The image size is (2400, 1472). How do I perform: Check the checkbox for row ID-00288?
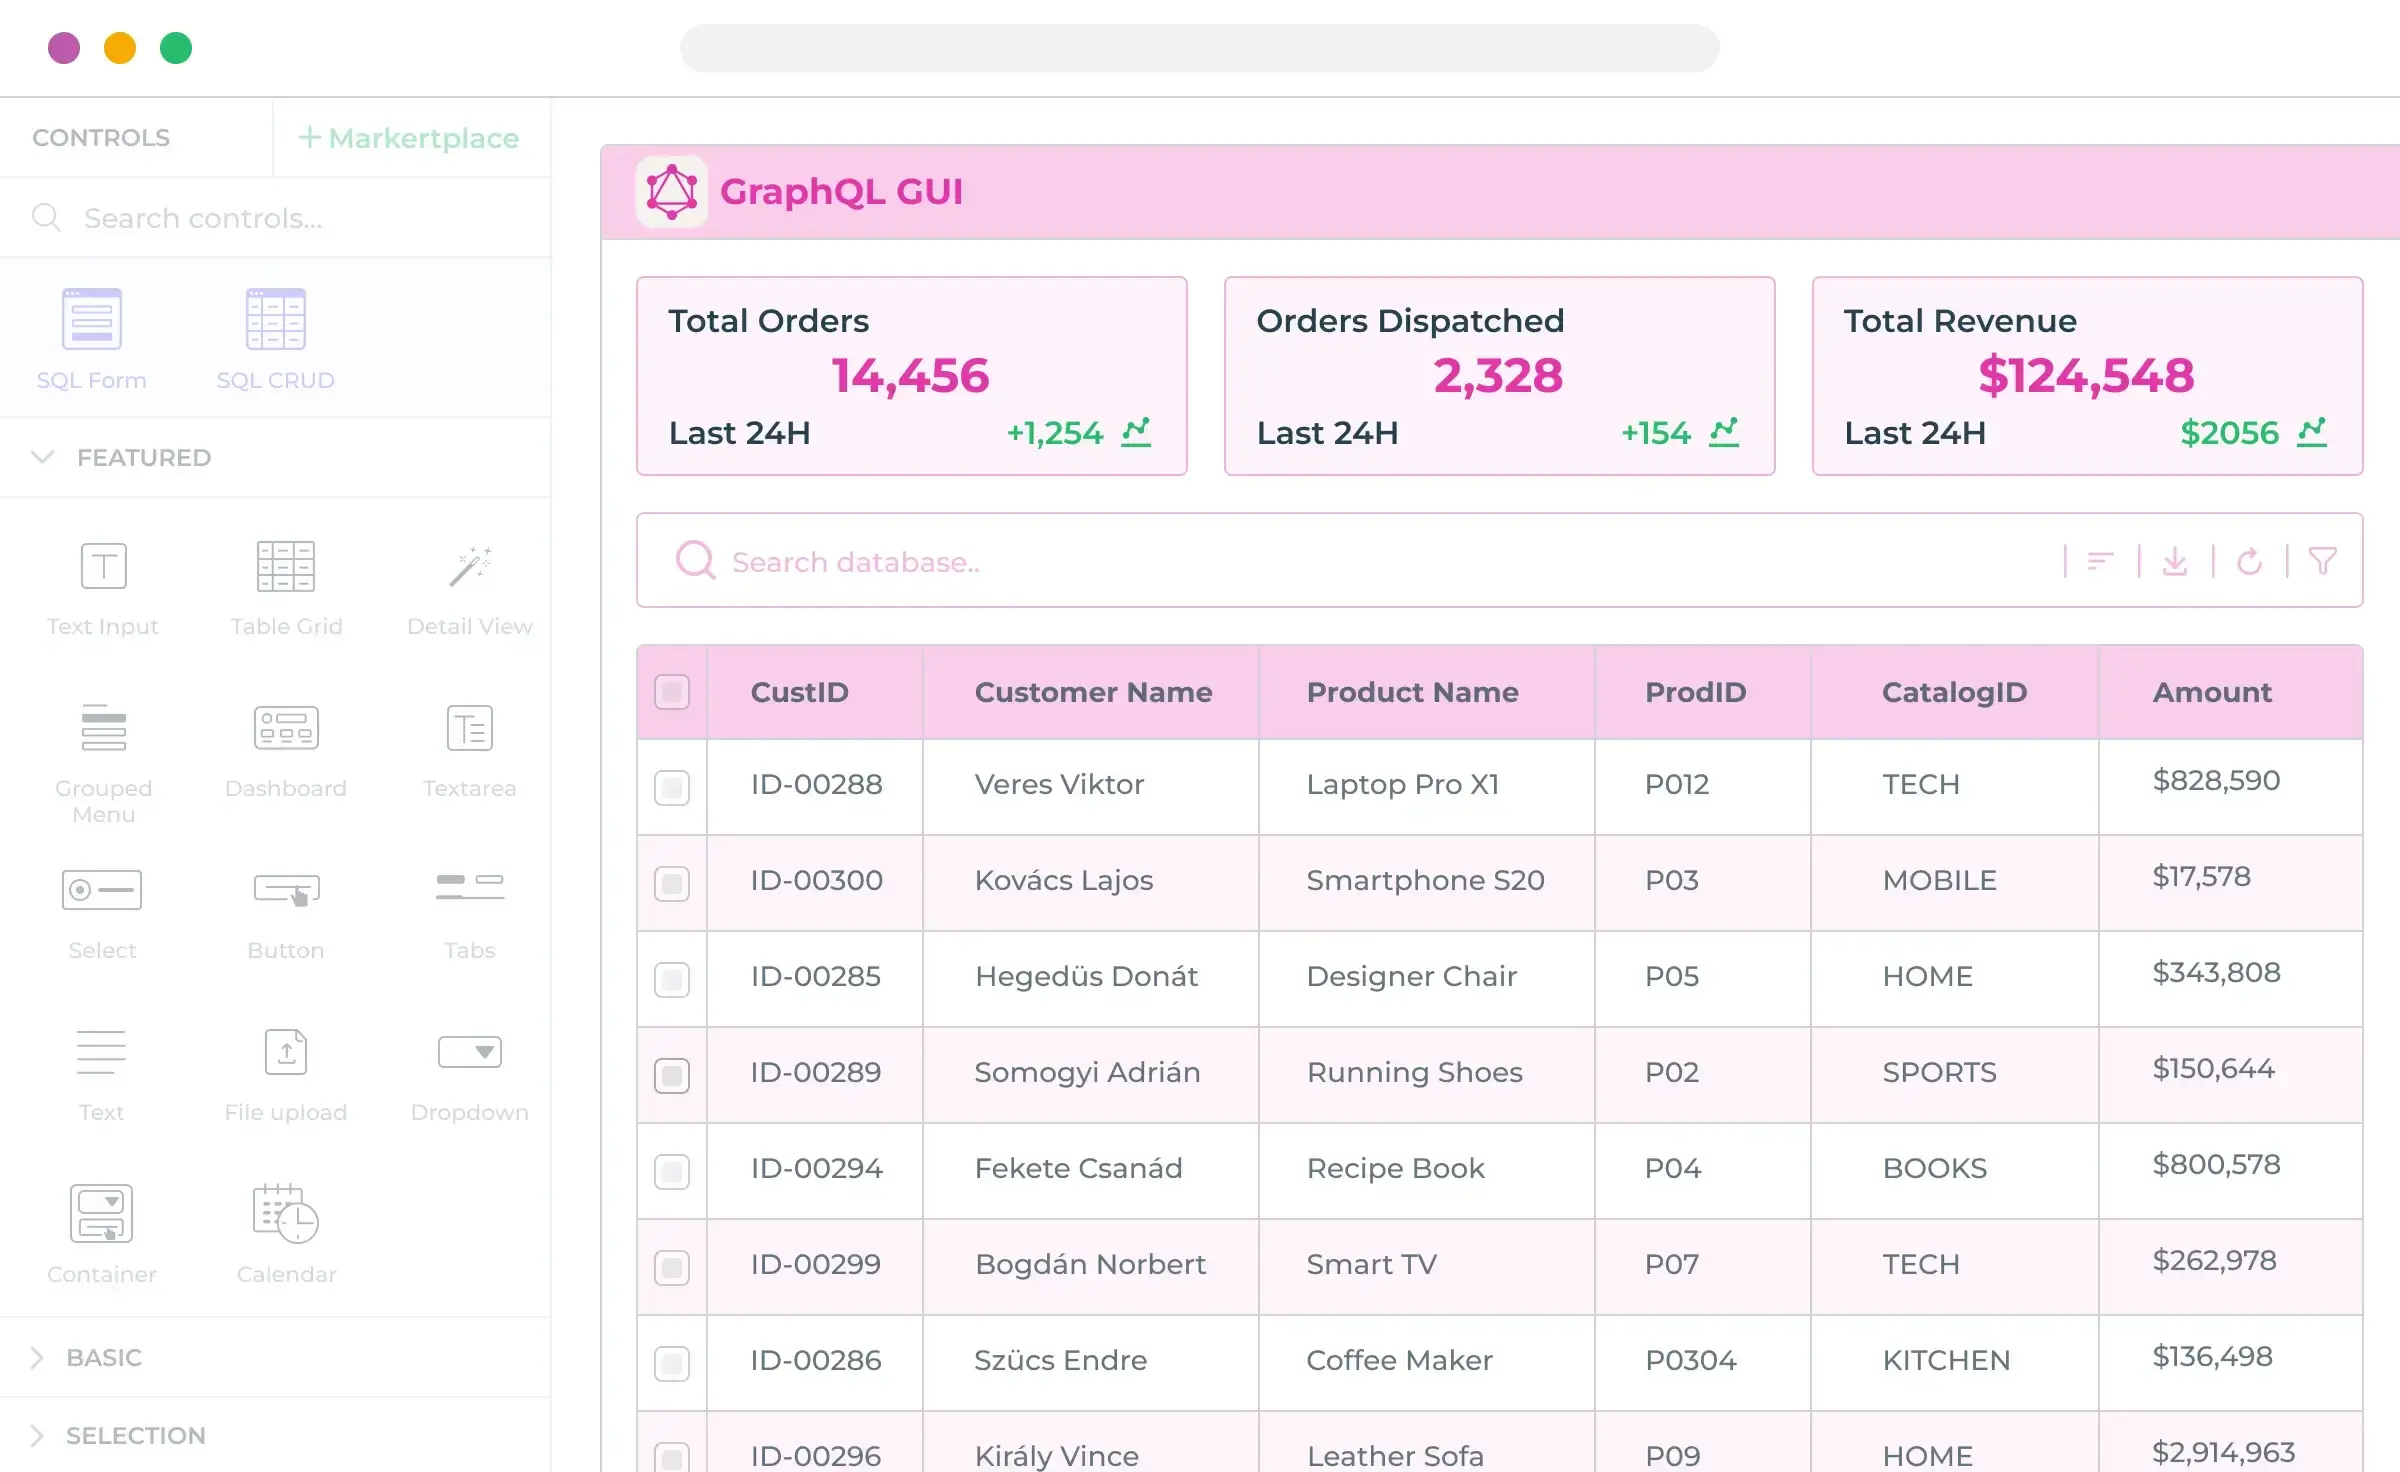click(671, 787)
